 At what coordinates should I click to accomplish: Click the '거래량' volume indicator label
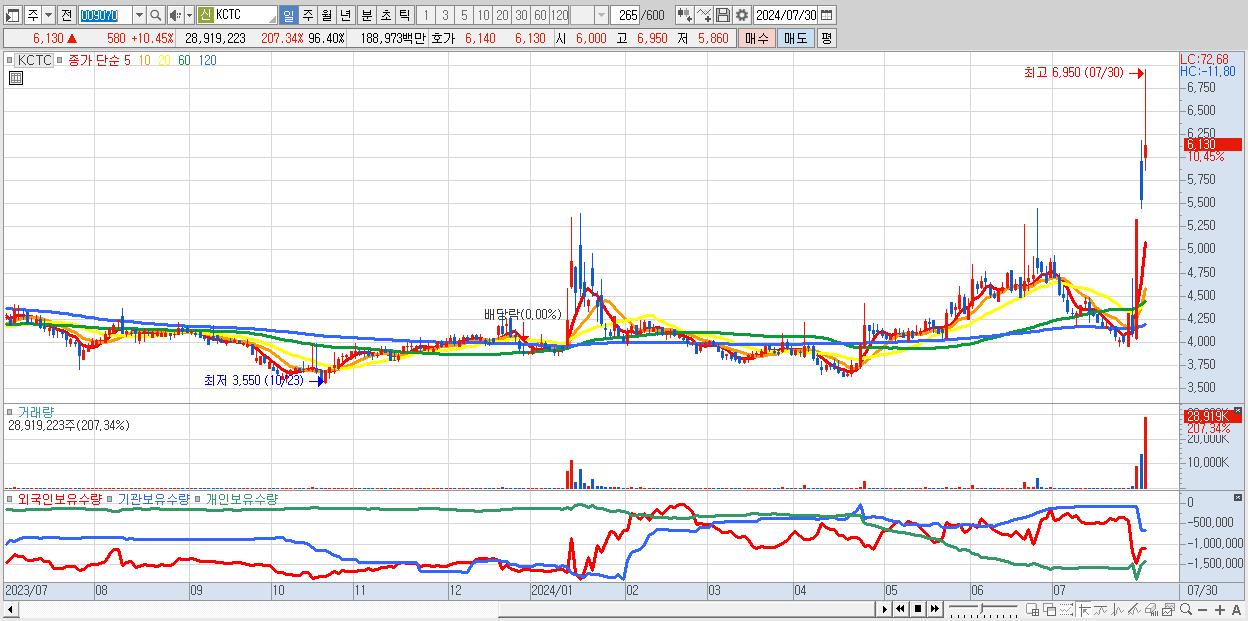click(36, 411)
